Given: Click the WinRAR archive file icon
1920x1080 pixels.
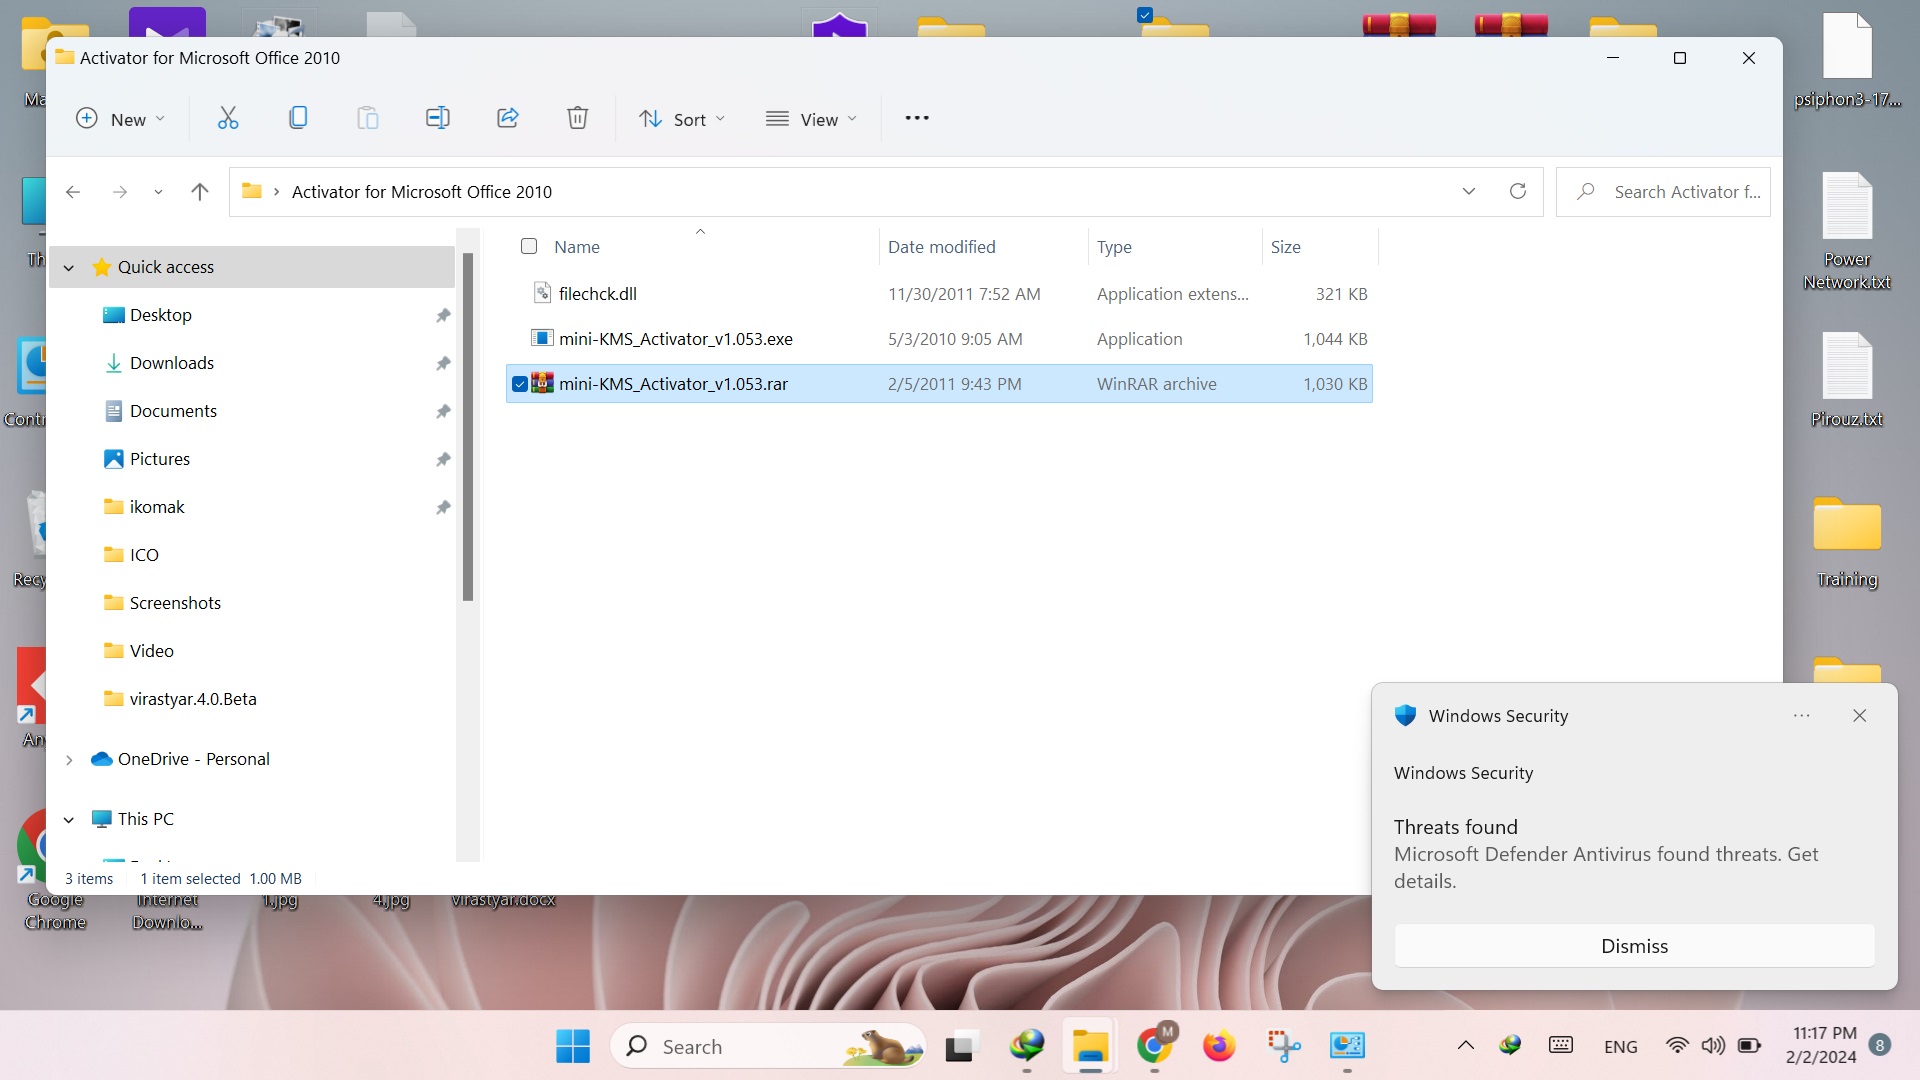Looking at the screenshot, I should (542, 383).
